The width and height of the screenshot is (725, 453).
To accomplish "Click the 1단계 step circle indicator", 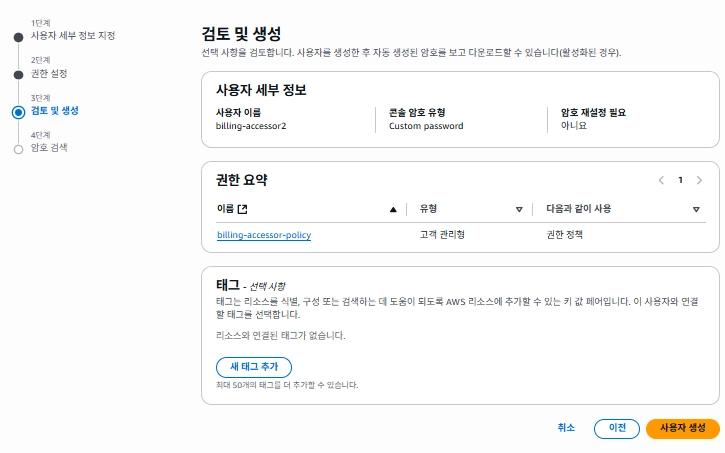I will point(18,37).
